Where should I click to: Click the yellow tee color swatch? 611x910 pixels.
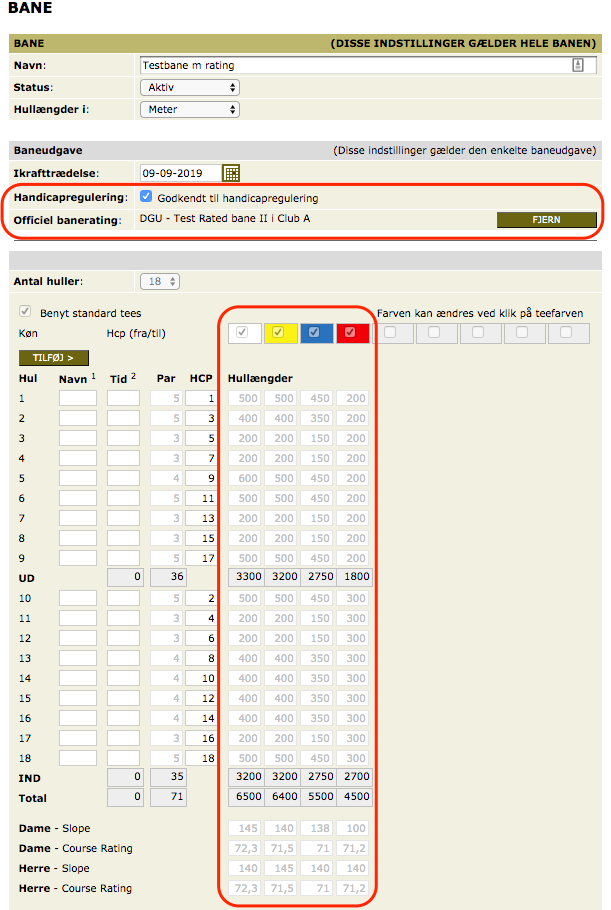pyautogui.click(x=279, y=332)
